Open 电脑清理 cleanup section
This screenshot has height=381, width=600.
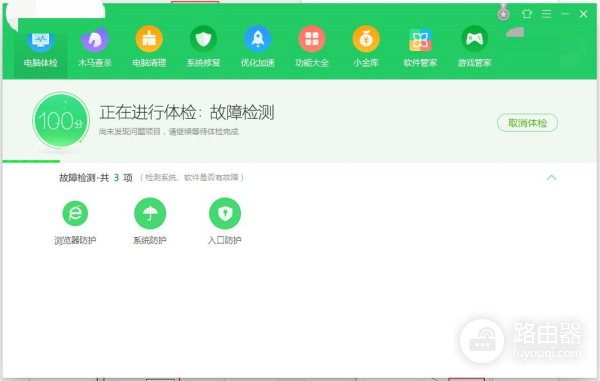149,48
